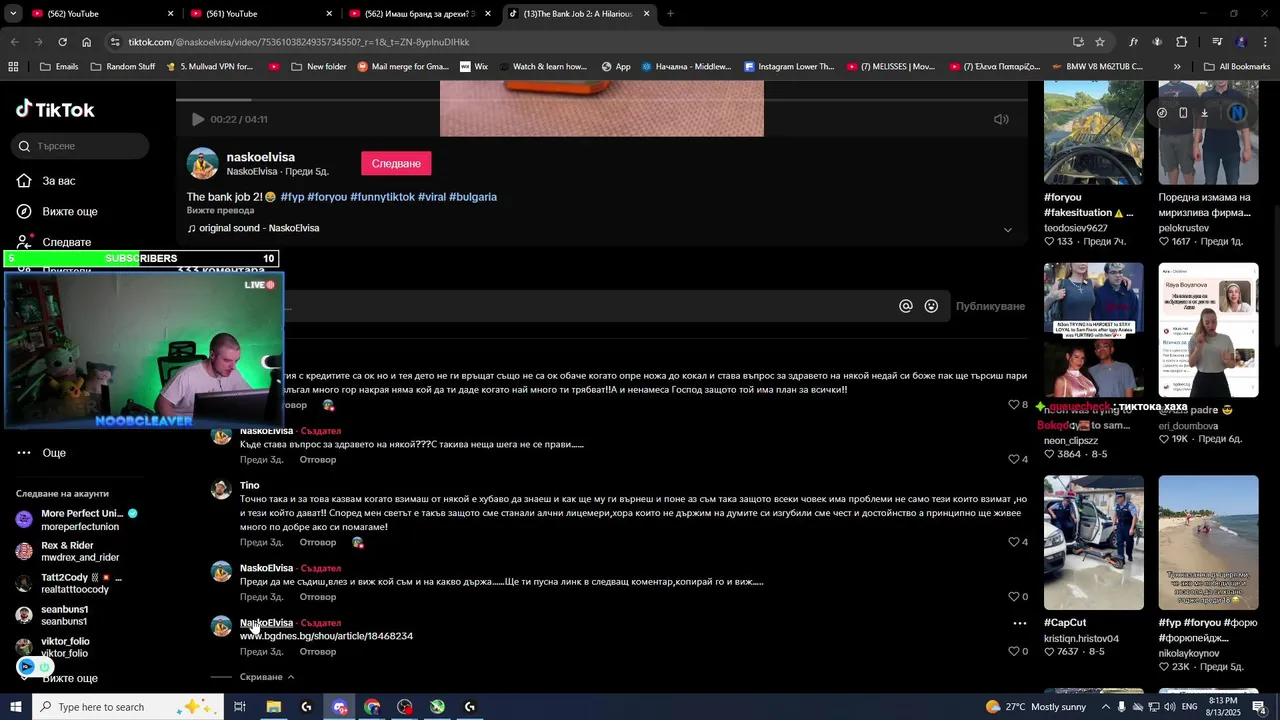The image size is (1280, 720).
Task: Like the bgdnes.bg link comment
Action: 1014,651
